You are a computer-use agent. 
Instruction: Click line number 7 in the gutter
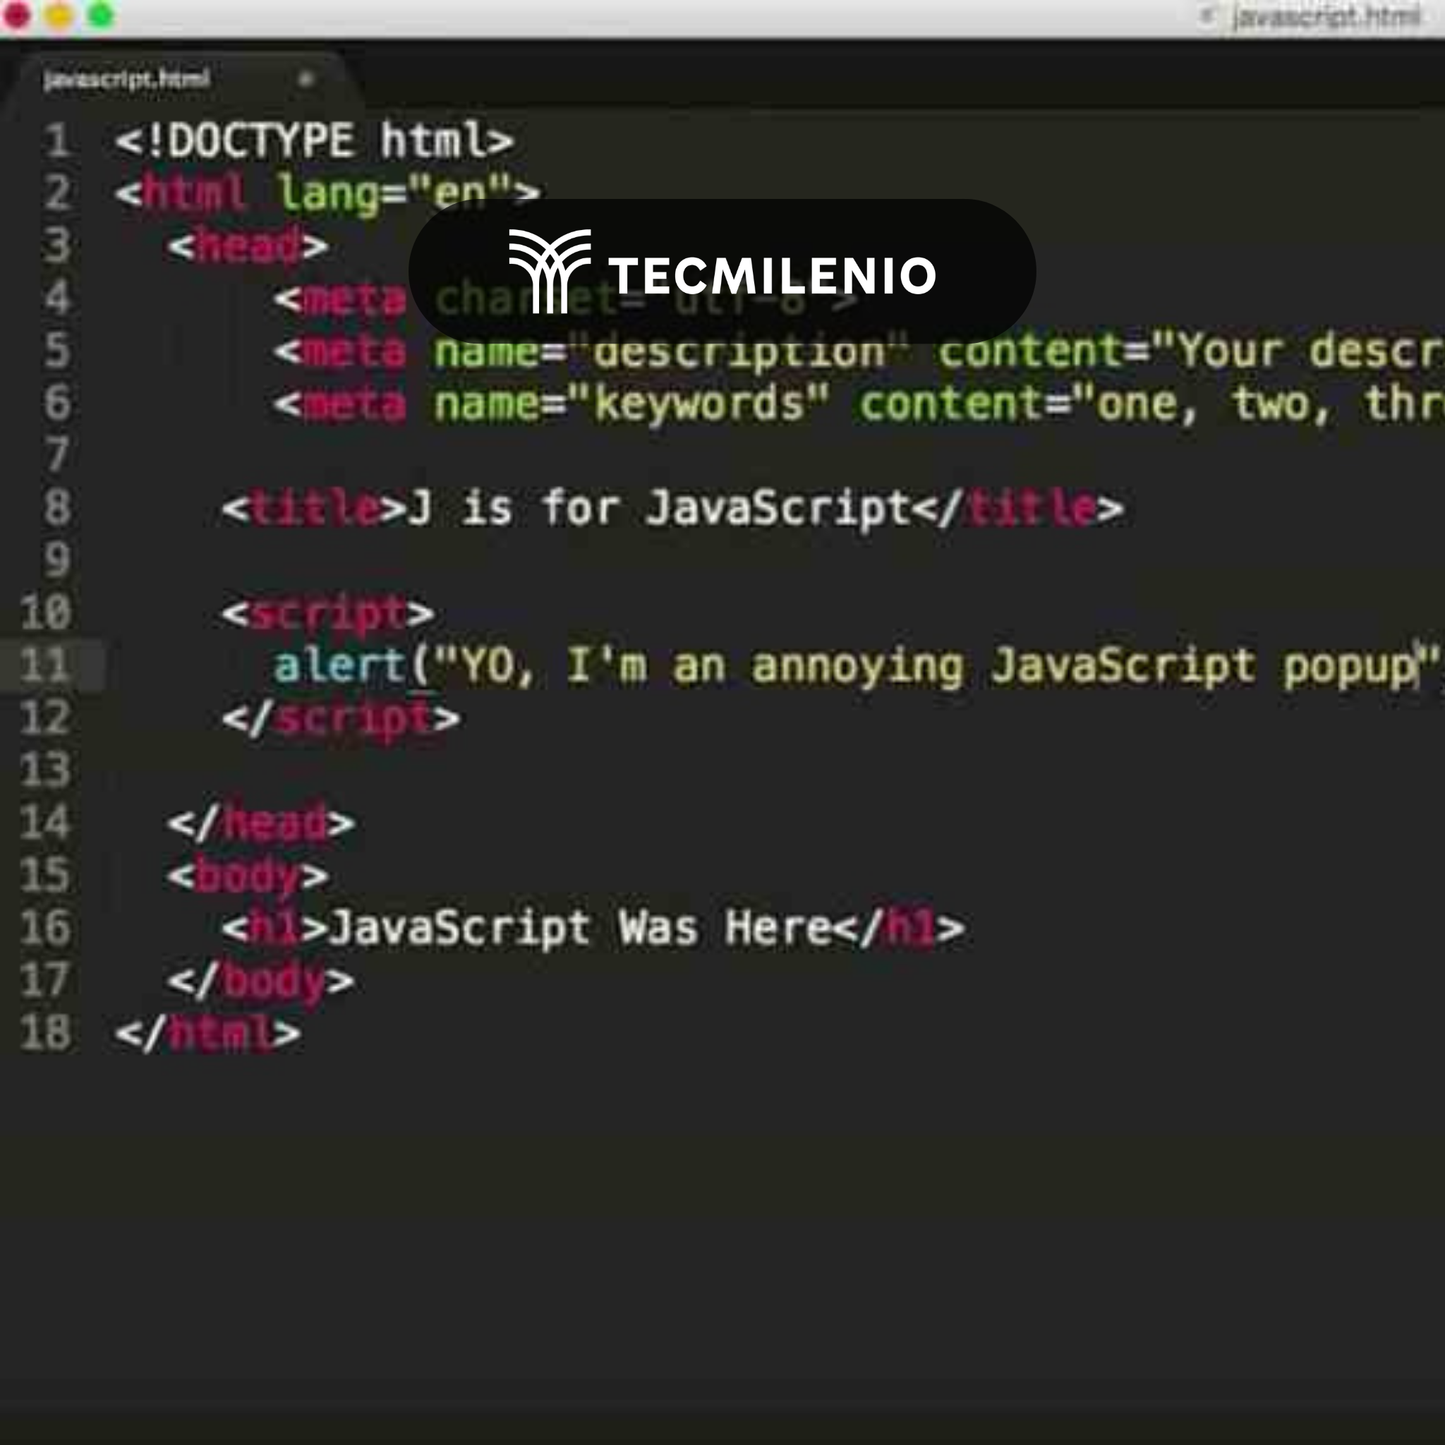coord(57,456)
